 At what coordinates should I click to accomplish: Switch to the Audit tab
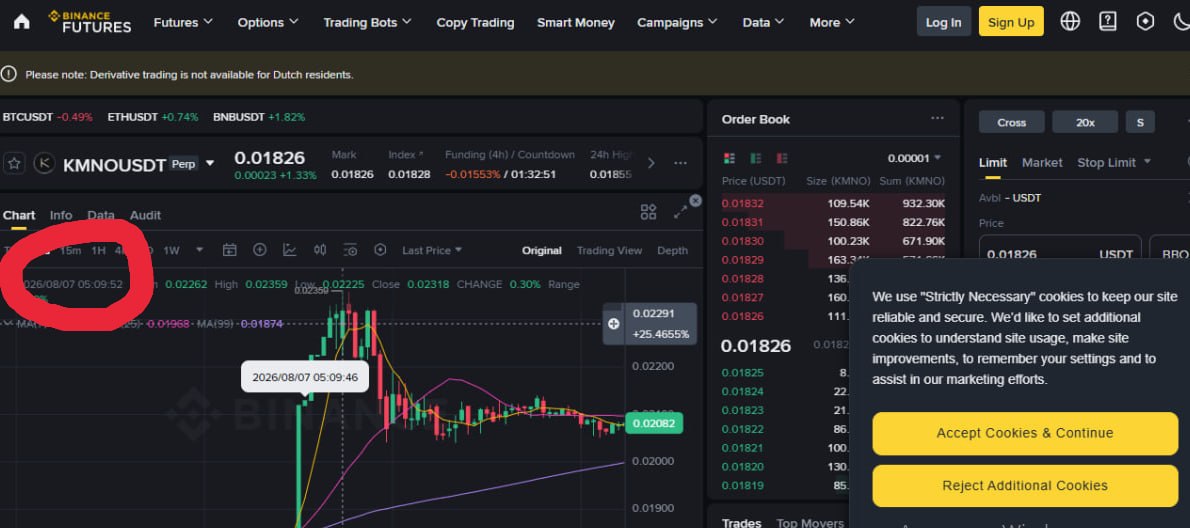145,215
